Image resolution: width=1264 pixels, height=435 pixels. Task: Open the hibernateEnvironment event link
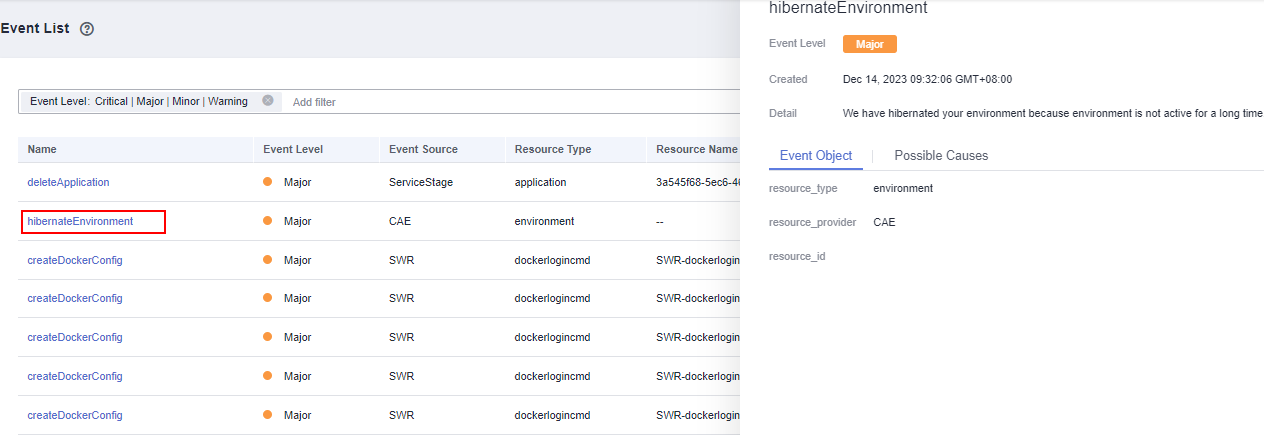(x=80, y=221)
